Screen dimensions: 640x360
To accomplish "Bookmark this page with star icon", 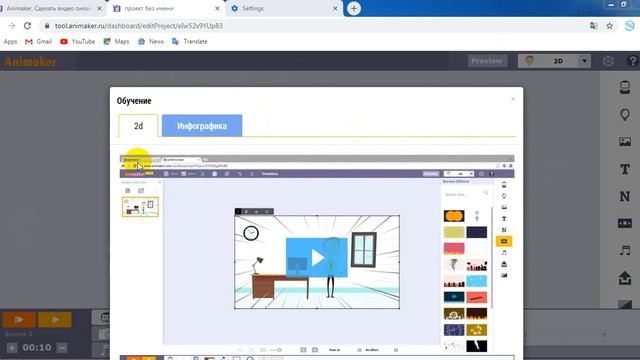I will click(609, 26).
